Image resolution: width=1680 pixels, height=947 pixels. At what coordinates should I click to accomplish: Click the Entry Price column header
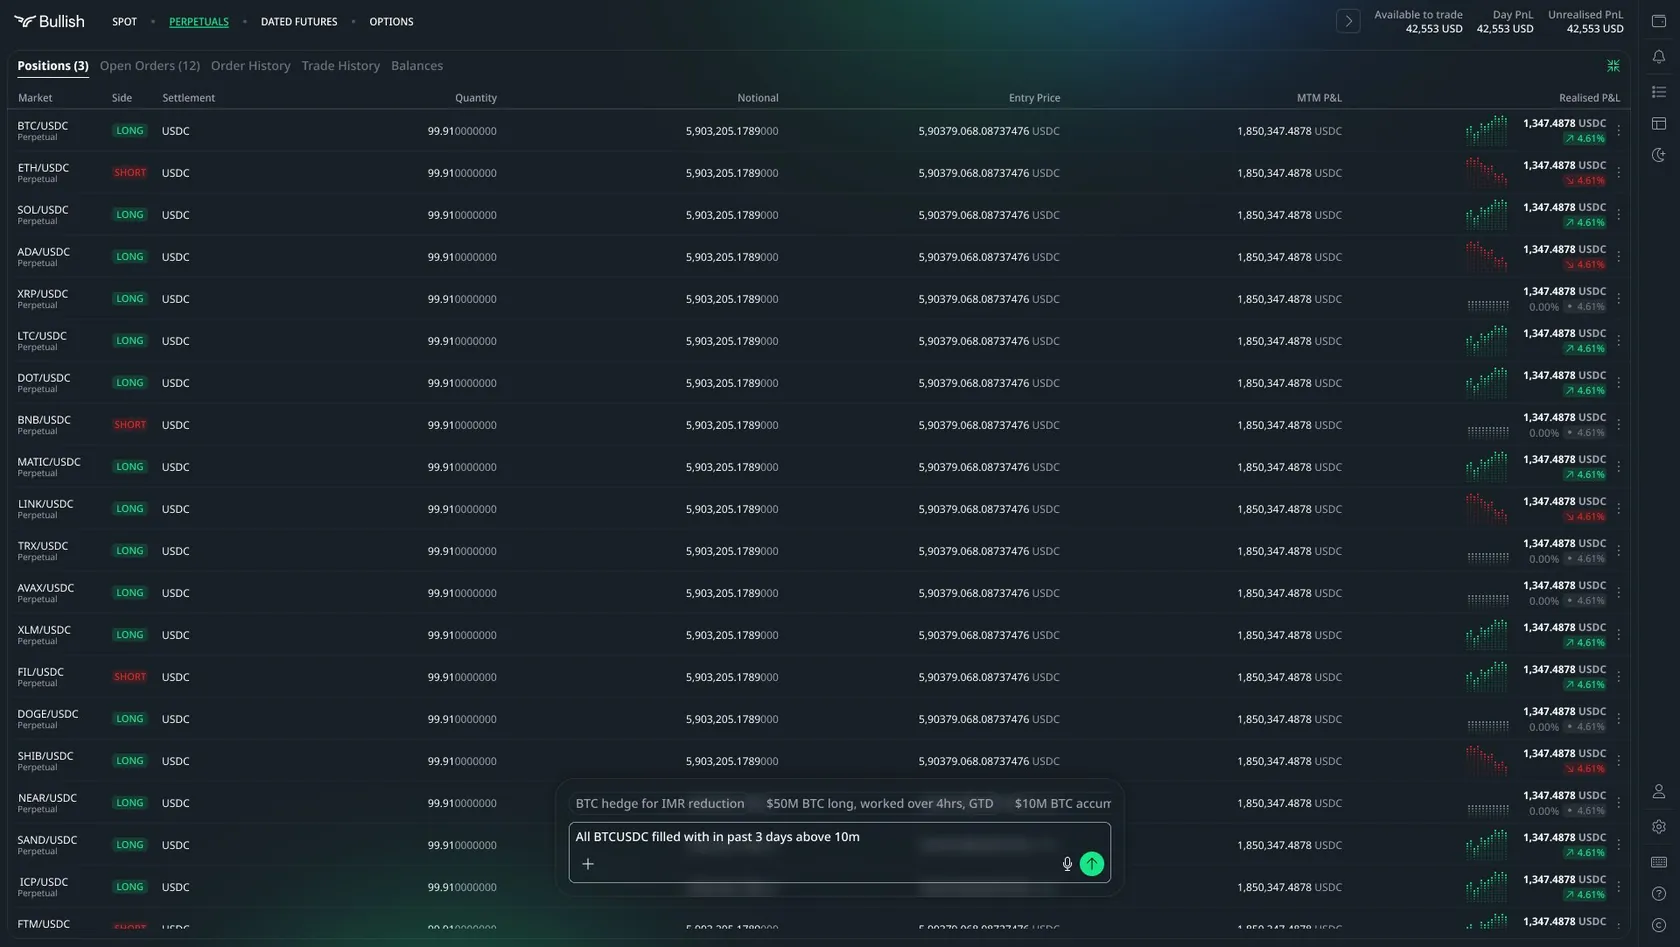click(x=1034, y=98)
